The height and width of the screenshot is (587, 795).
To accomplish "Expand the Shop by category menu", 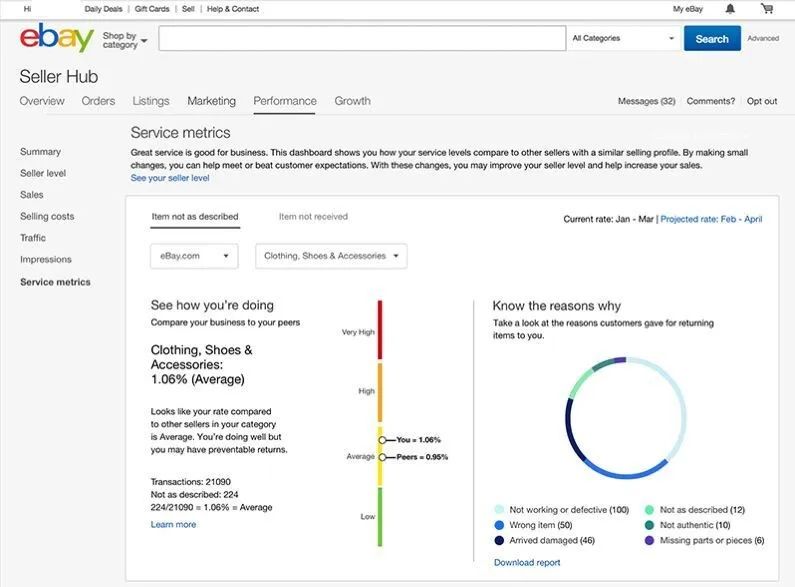I will point(124,40).
